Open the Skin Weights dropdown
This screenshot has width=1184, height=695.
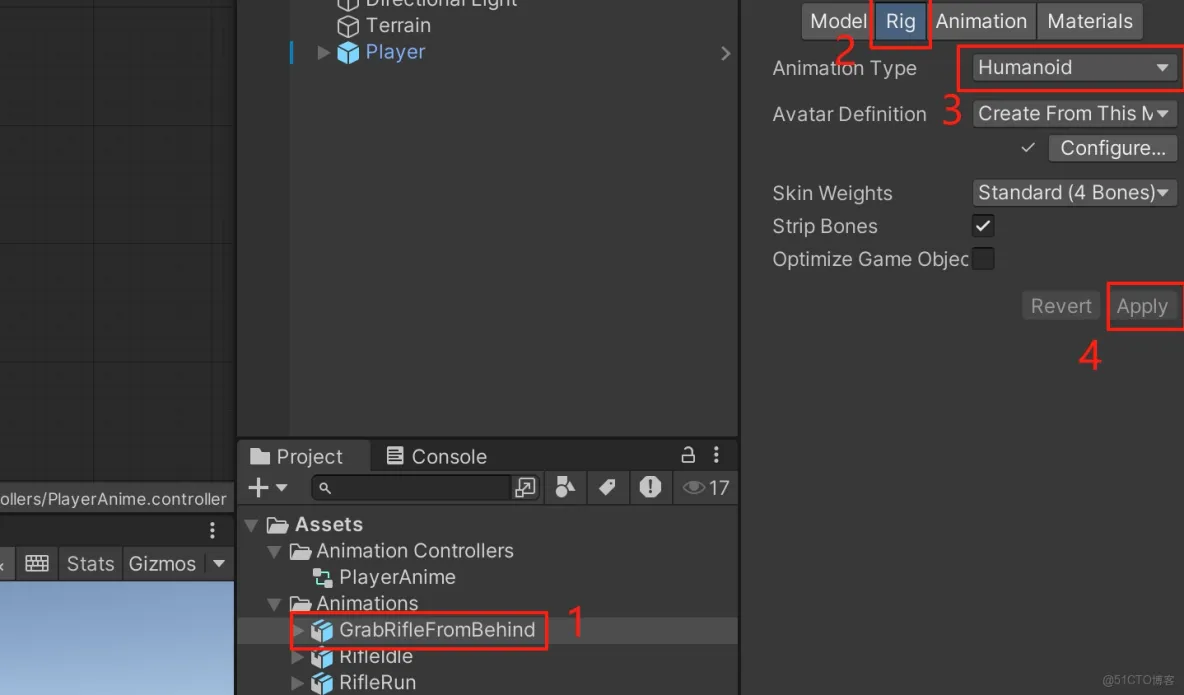pos(1074,192)
